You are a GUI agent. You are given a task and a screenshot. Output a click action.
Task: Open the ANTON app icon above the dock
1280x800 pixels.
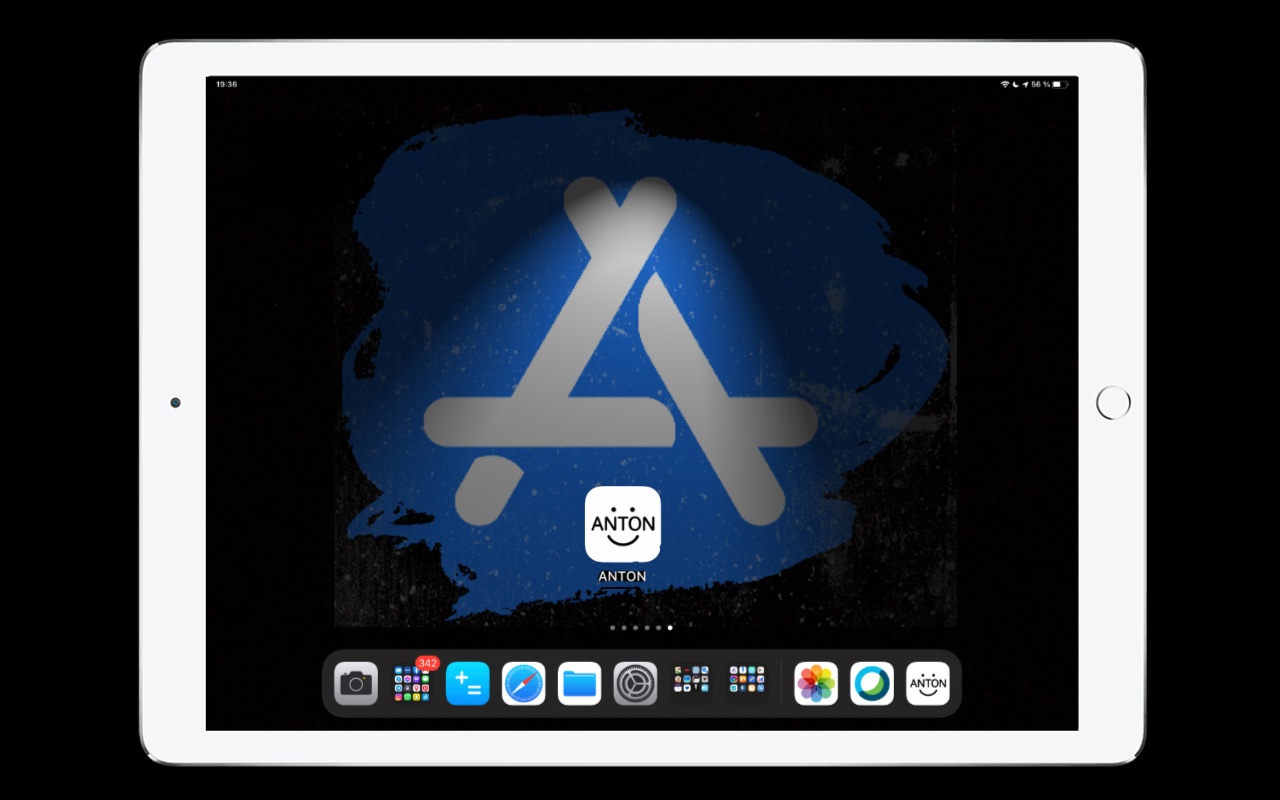point(622,524)
